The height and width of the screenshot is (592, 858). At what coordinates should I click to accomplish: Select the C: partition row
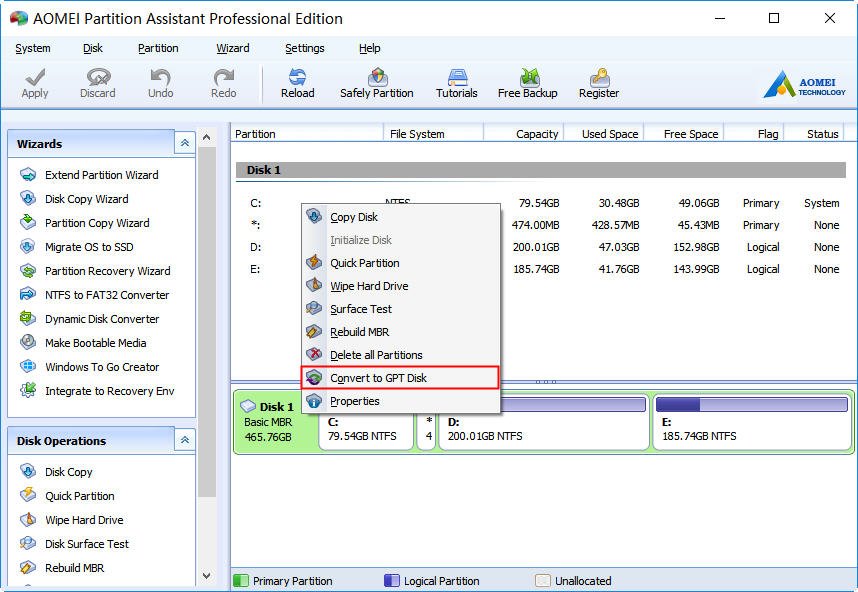541,204
